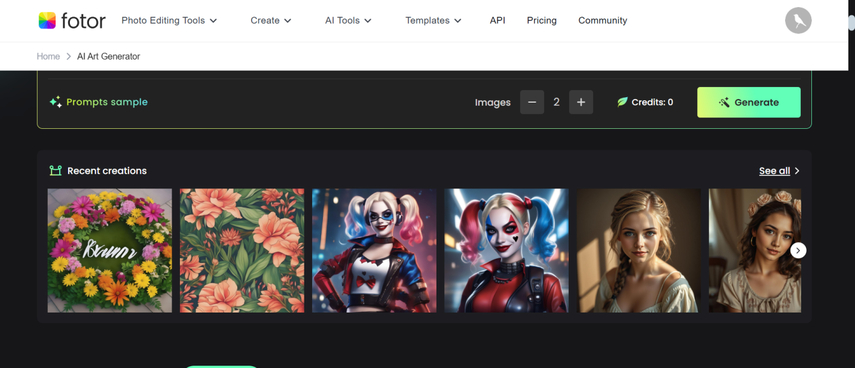
Task: Open the blonde braided girl portrait
Action: (x=639, y=251)
